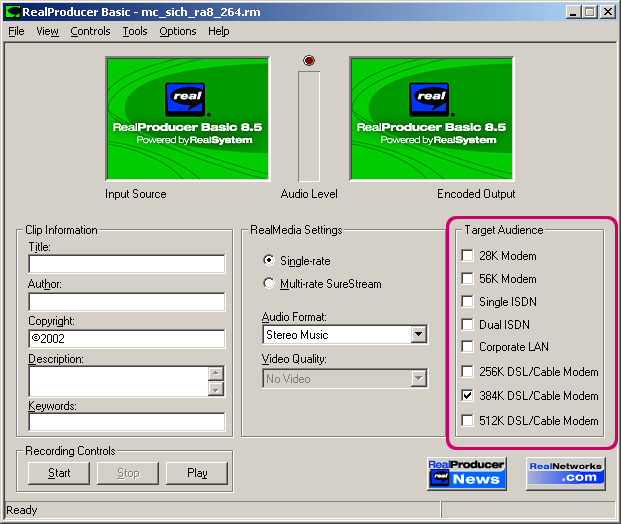
Task: Open the File menu
Action: click(x=16, y=31)
